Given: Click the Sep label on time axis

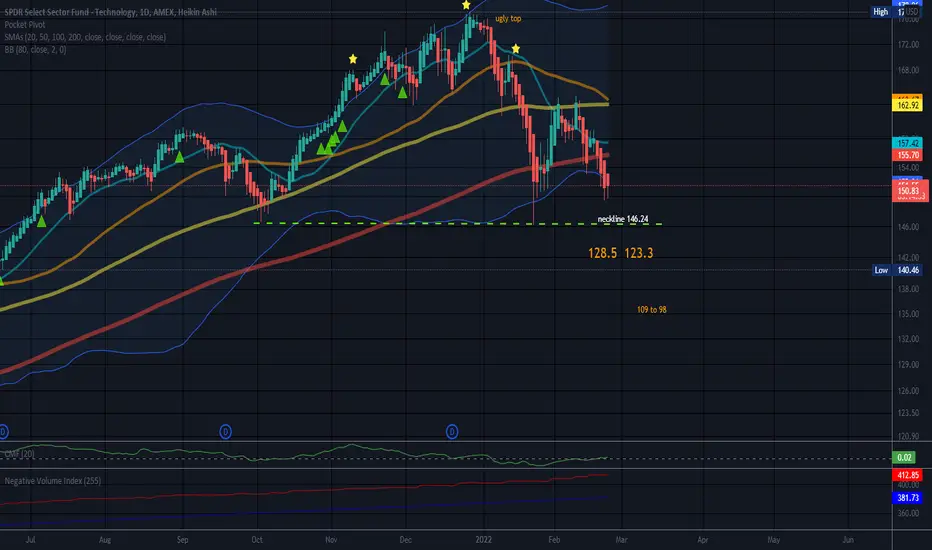Looking at the screenshot, I should click(x=182, y=540).
